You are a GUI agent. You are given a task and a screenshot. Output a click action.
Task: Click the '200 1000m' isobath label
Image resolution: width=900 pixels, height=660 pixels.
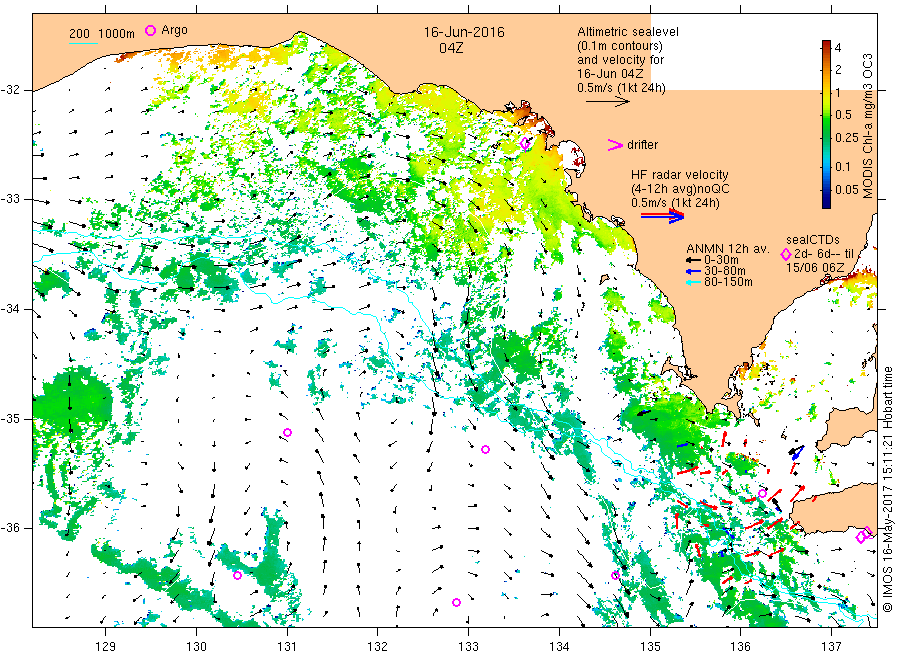click(x=102, y=34)
